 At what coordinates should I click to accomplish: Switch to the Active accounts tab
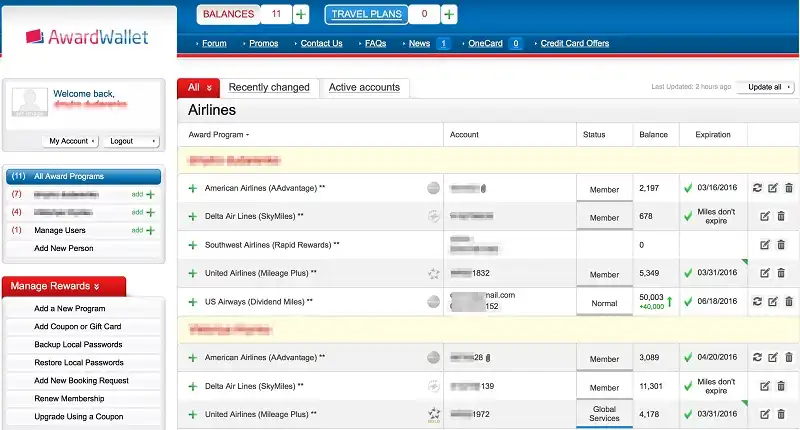[x=364, y=87]
